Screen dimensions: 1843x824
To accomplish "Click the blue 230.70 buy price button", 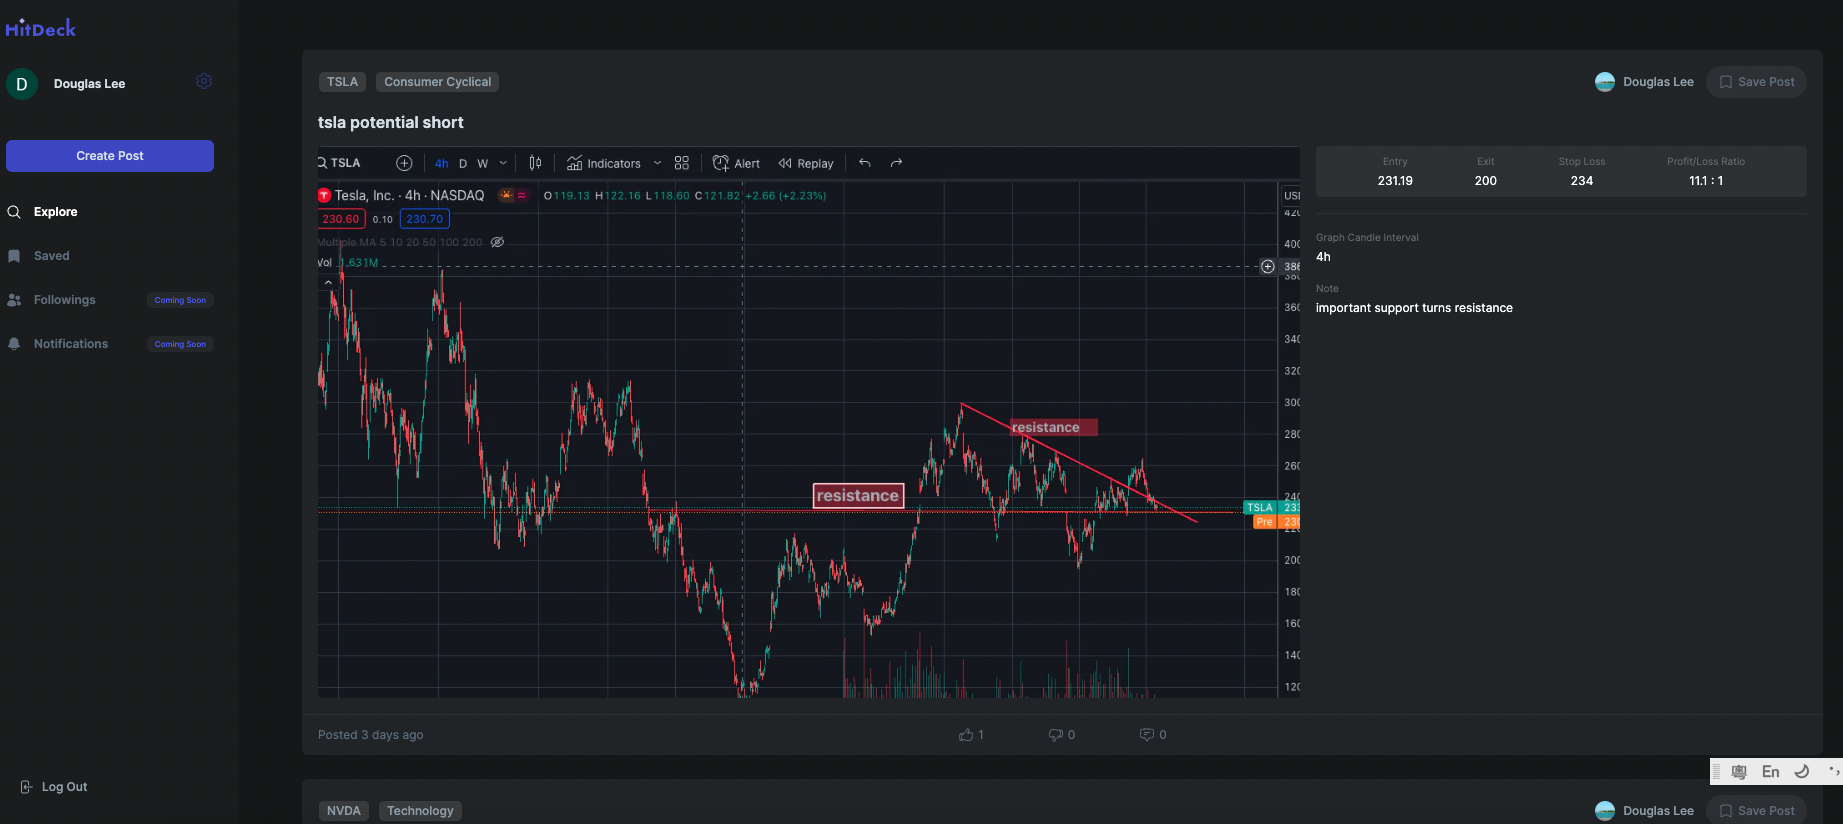I will point(424,219).
